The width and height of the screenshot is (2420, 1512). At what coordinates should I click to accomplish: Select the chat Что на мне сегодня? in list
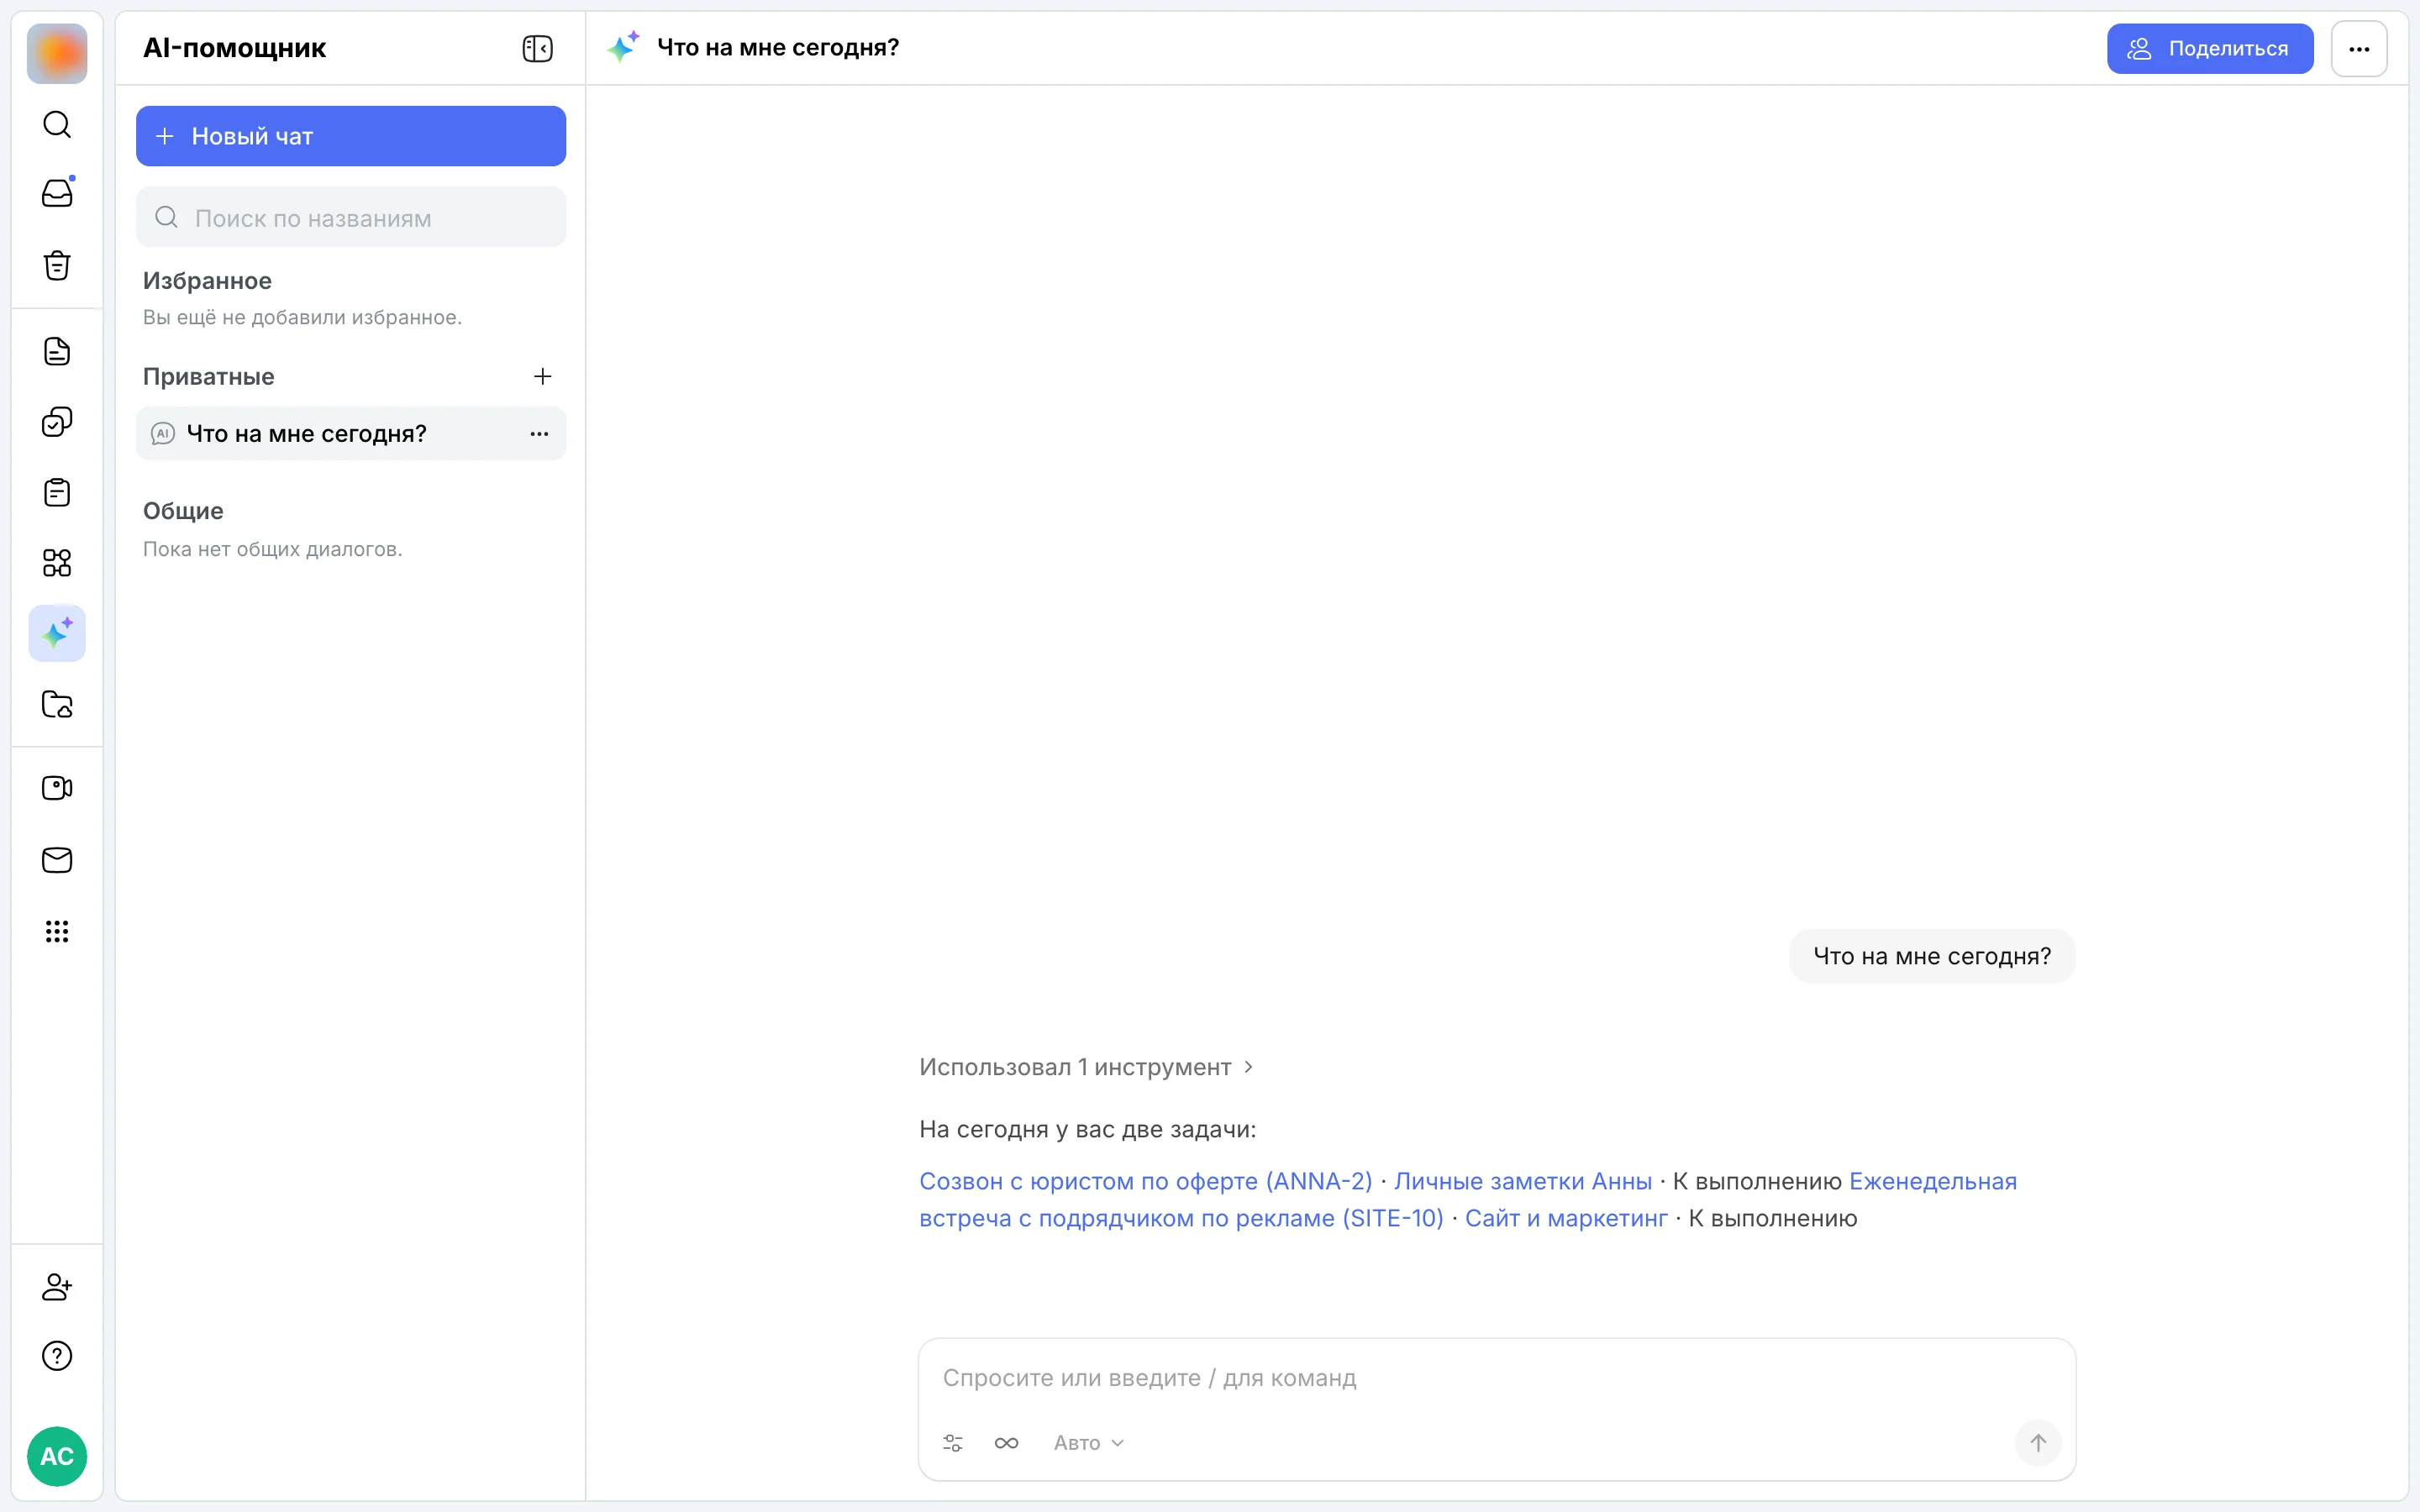coord(351,433)
